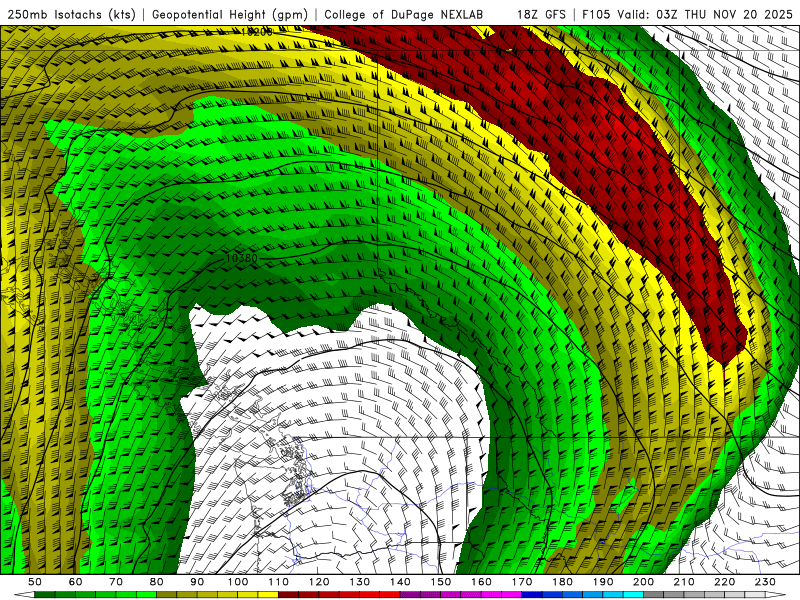This screenshot has width=800, height=600.
Task: Select the dark red swatch below 120
Action: click(x=329, y=595)
